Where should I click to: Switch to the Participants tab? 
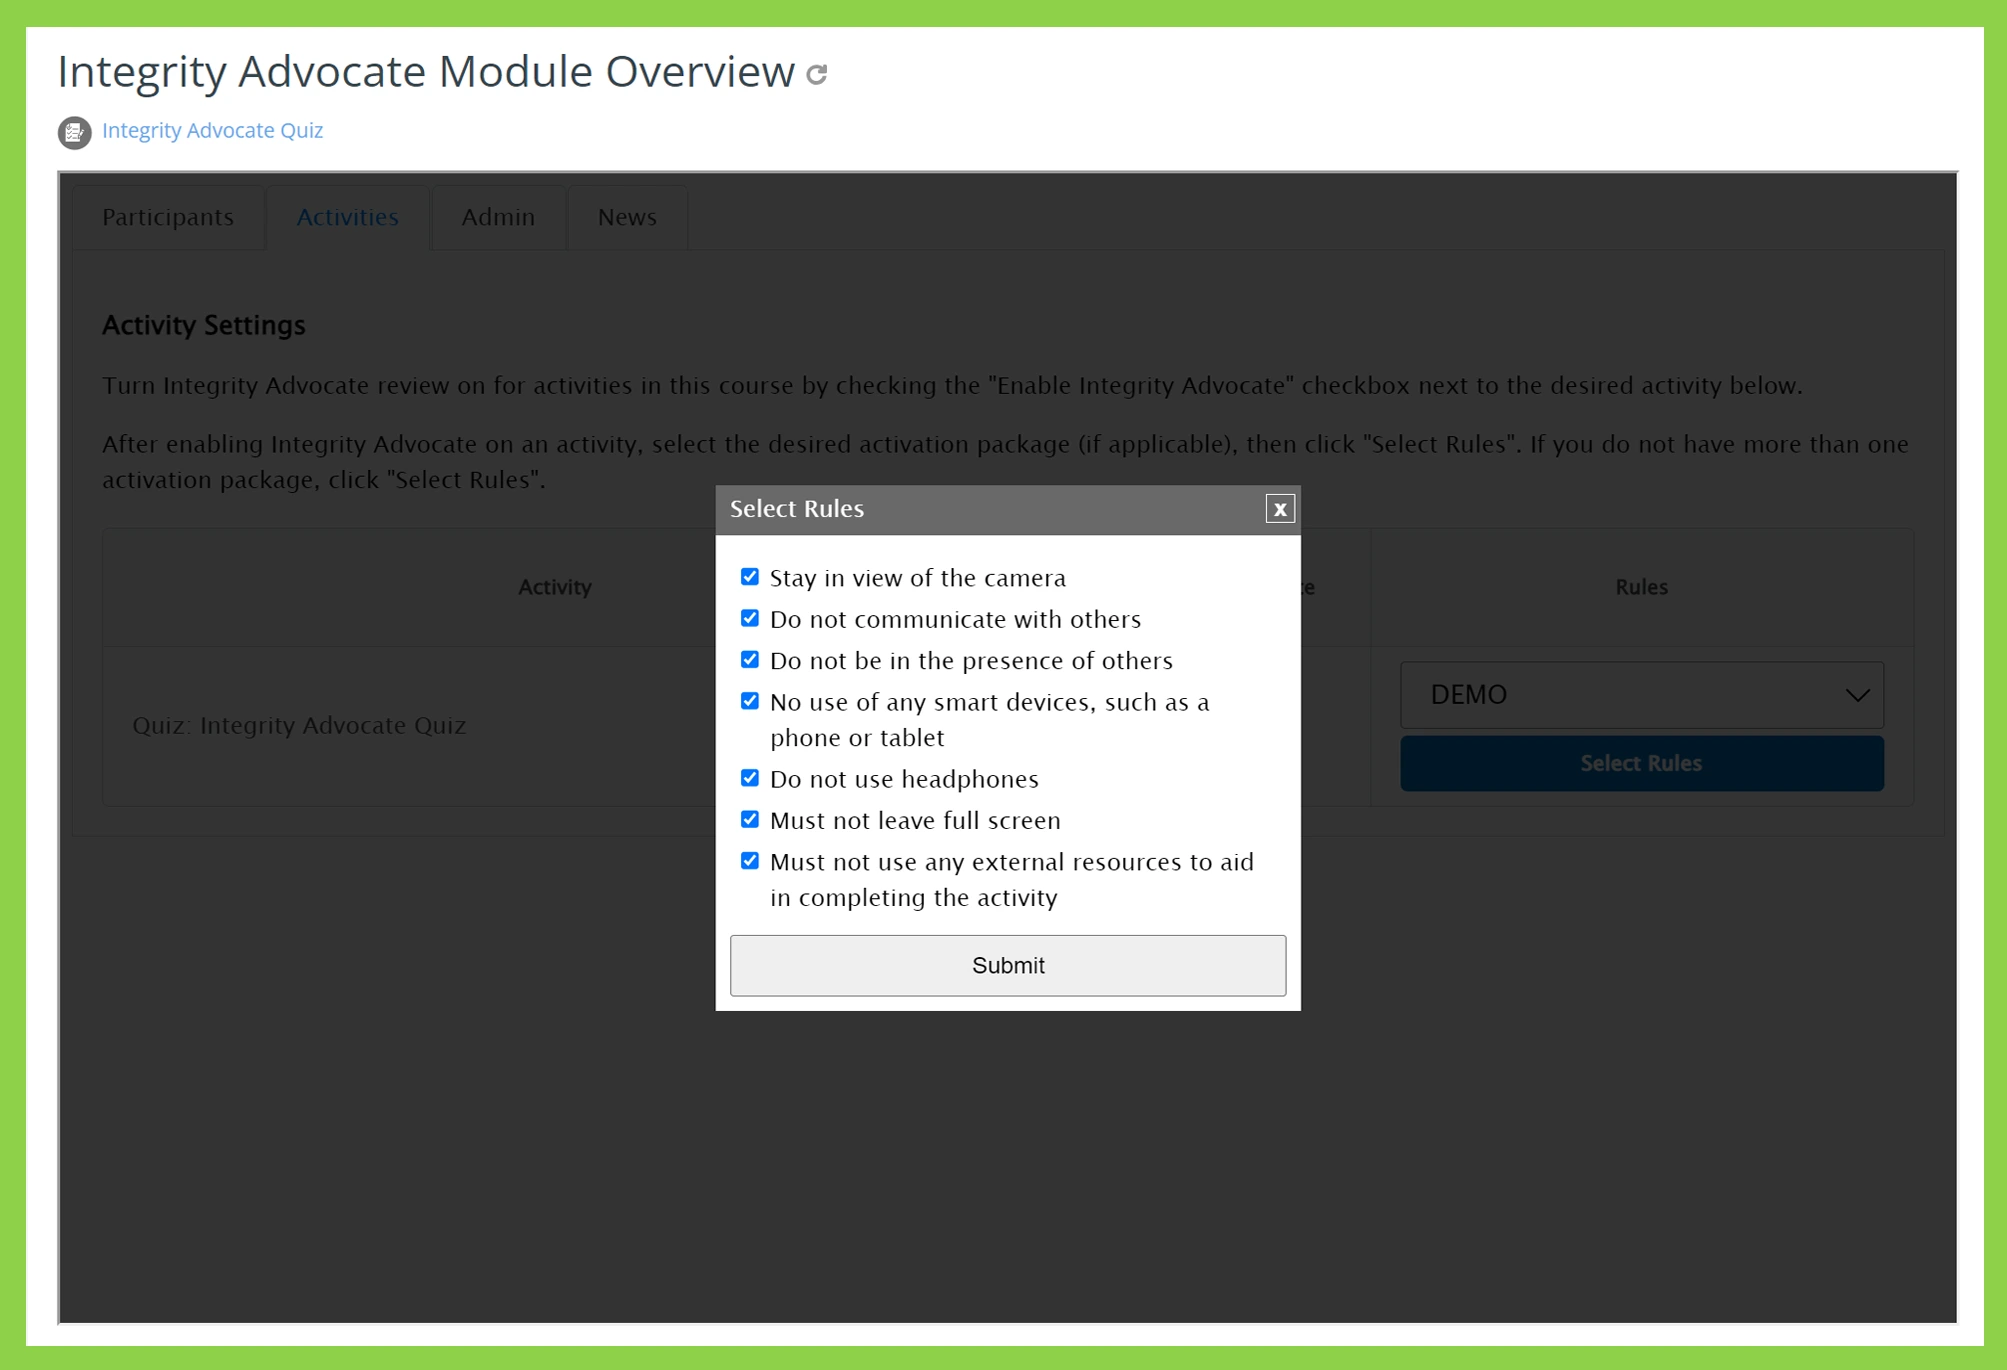coord(168,217)
